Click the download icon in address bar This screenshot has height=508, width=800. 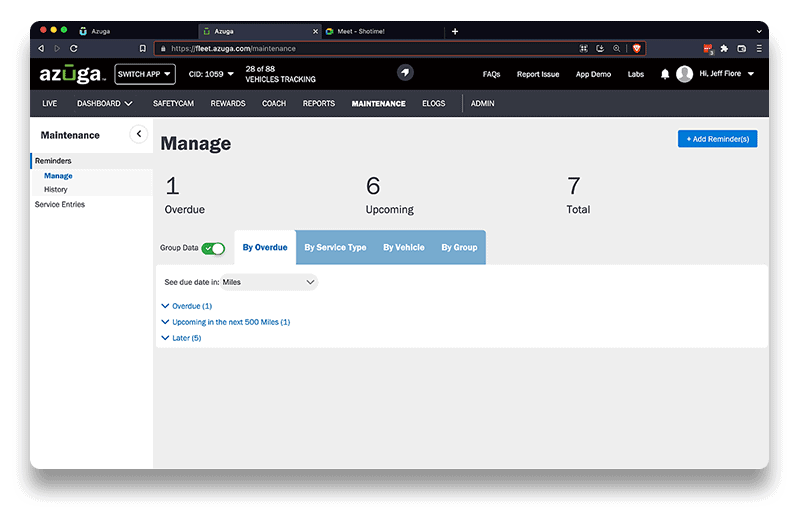tap(600, 48)
